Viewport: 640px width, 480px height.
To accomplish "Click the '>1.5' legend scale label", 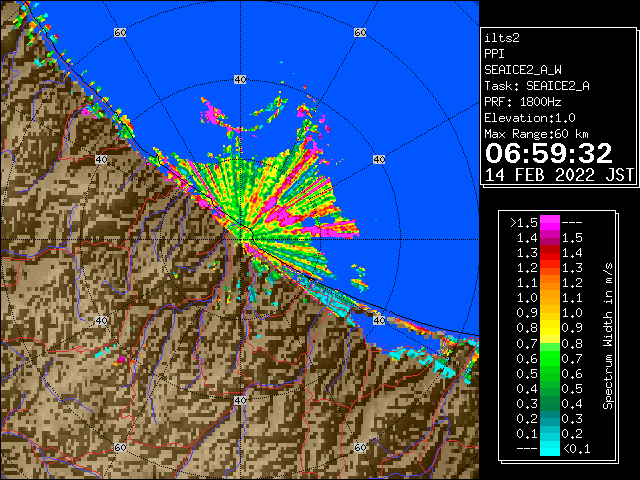I will 523,223.
